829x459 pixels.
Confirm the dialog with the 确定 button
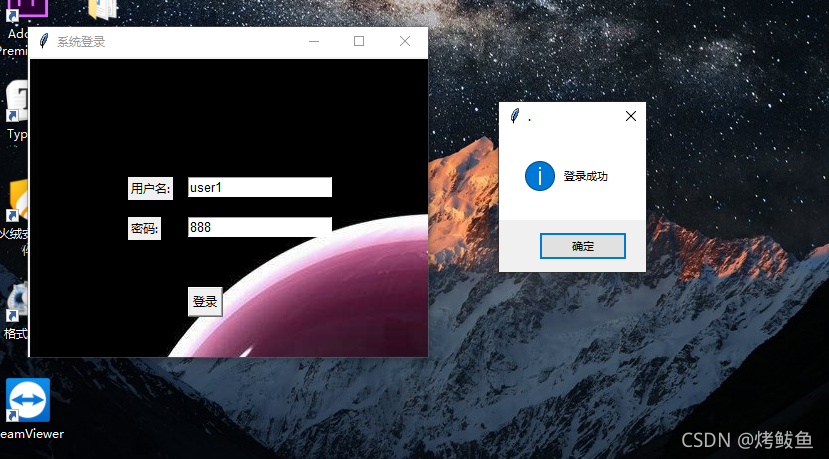pos(583,246)
